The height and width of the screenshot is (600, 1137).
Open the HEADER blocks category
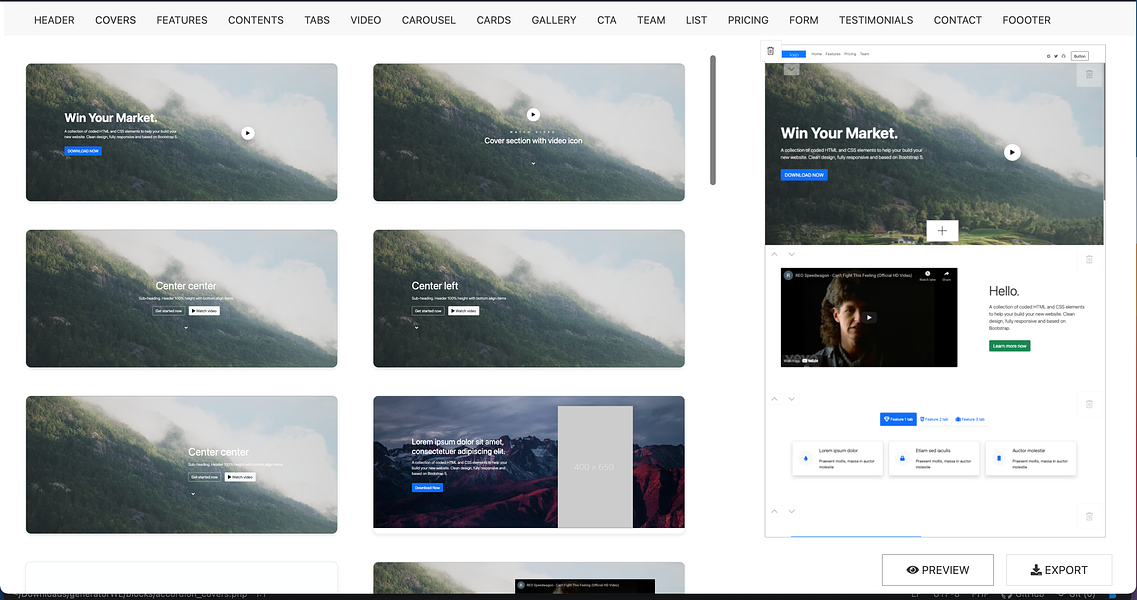pos(54,20)
